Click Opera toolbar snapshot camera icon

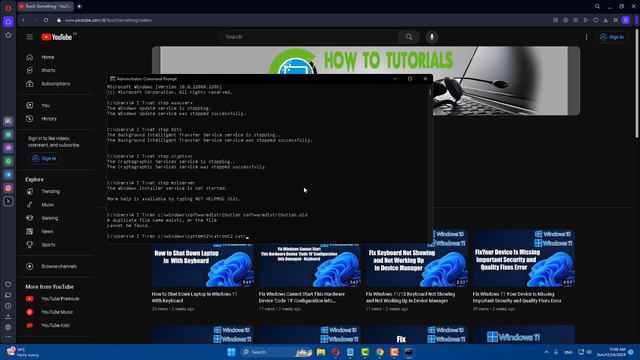(x=565, y=20)
